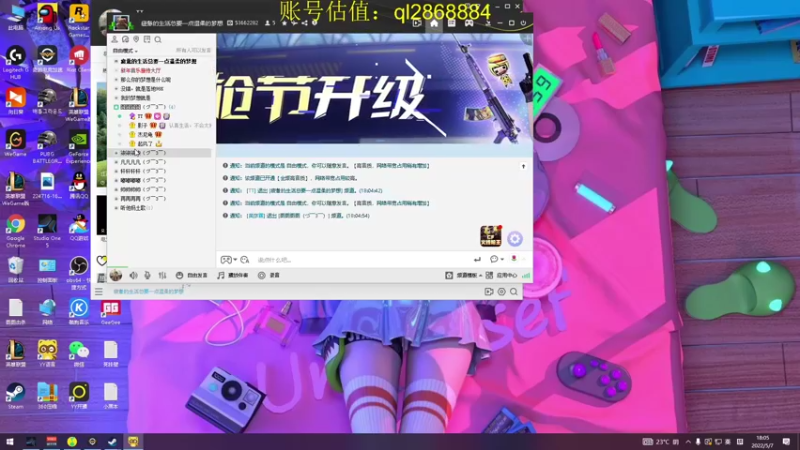Open 应用中心 app center

[501, 276]
